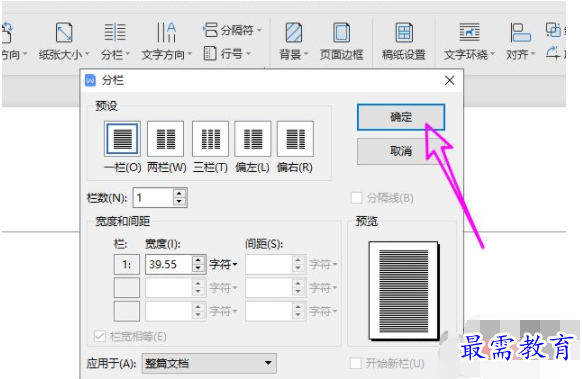Open the 背景 background tool
The height and width of the screenshot is (379, 582).
click(x=294, y=41)
